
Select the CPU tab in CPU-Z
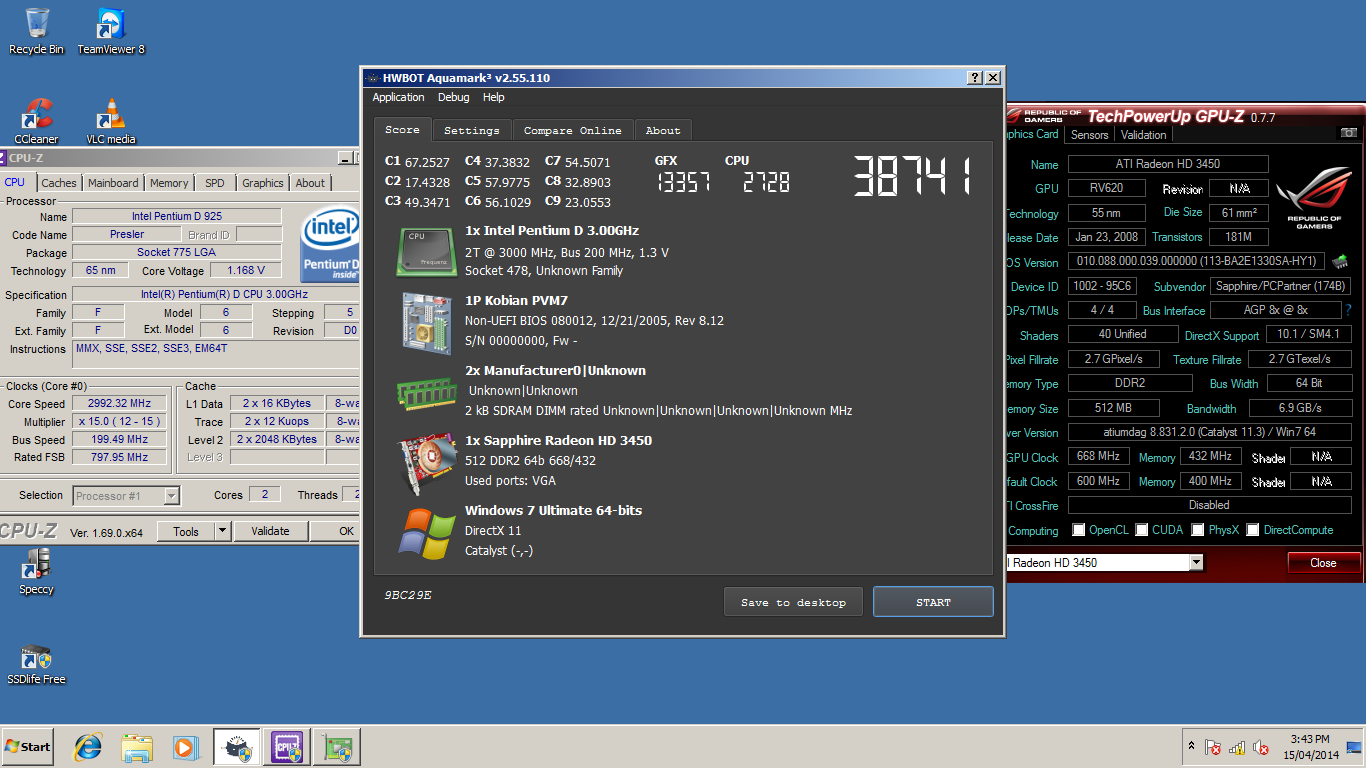coord(15,182)
